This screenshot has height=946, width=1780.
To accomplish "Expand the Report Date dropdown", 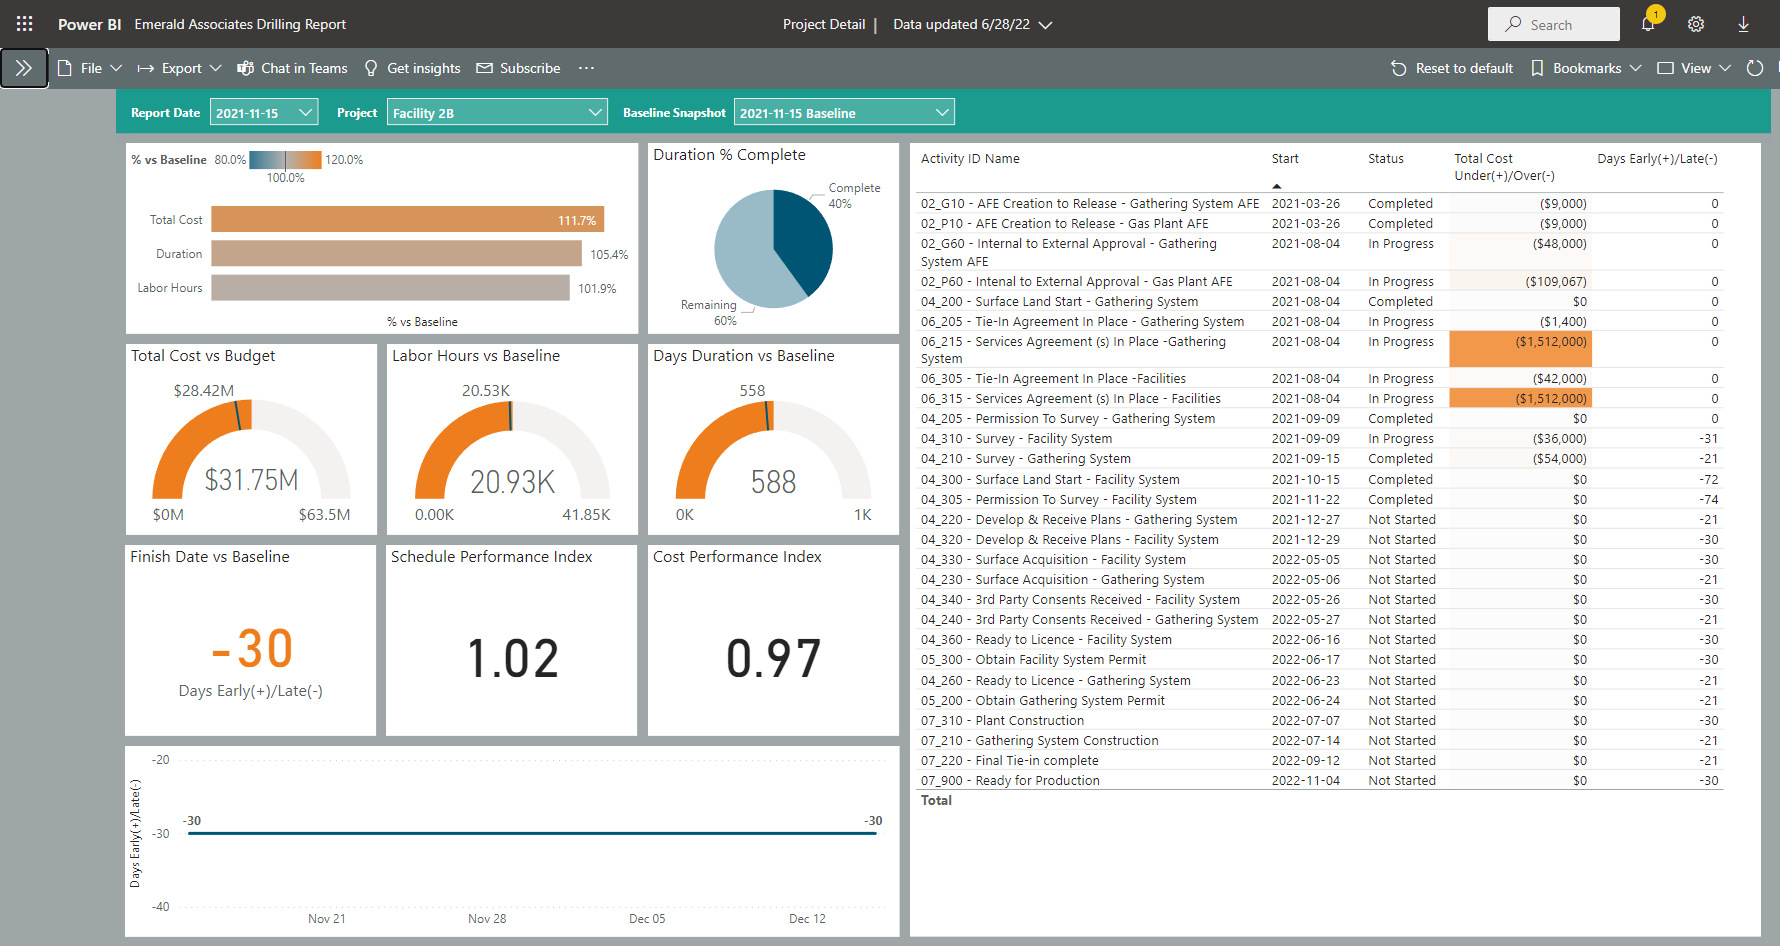I will [x=264, y=113].
